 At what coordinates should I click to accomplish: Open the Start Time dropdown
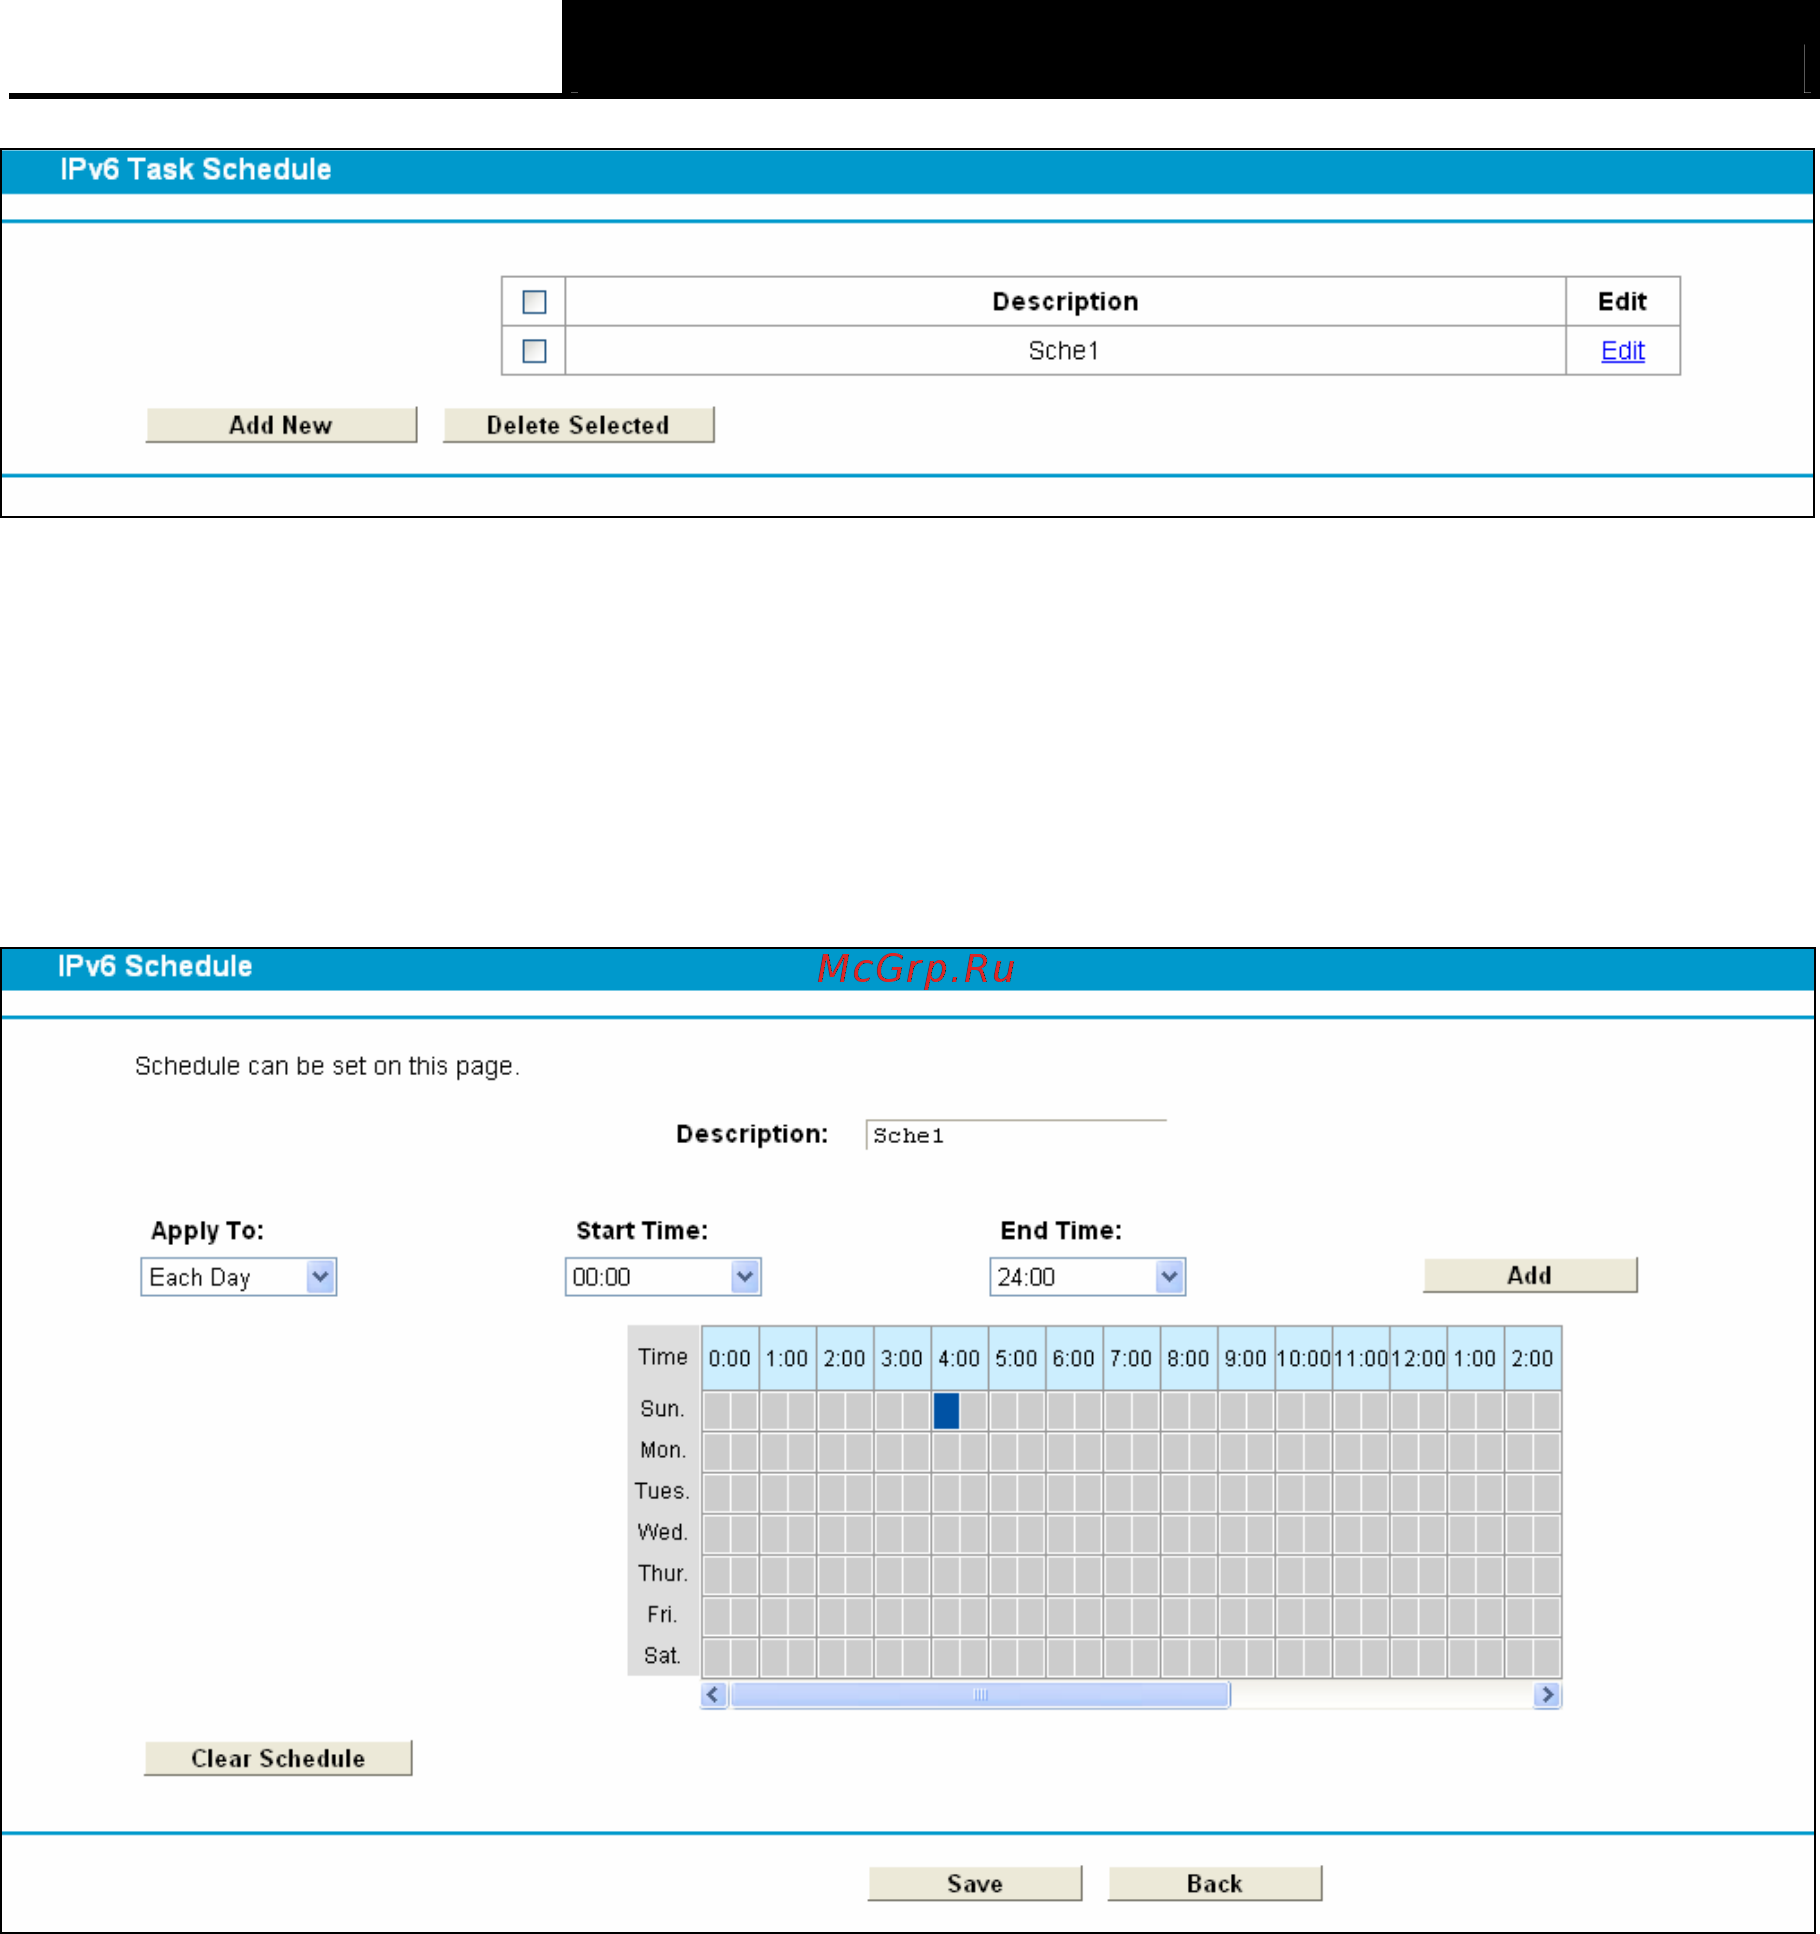(x=663, y=1277)
